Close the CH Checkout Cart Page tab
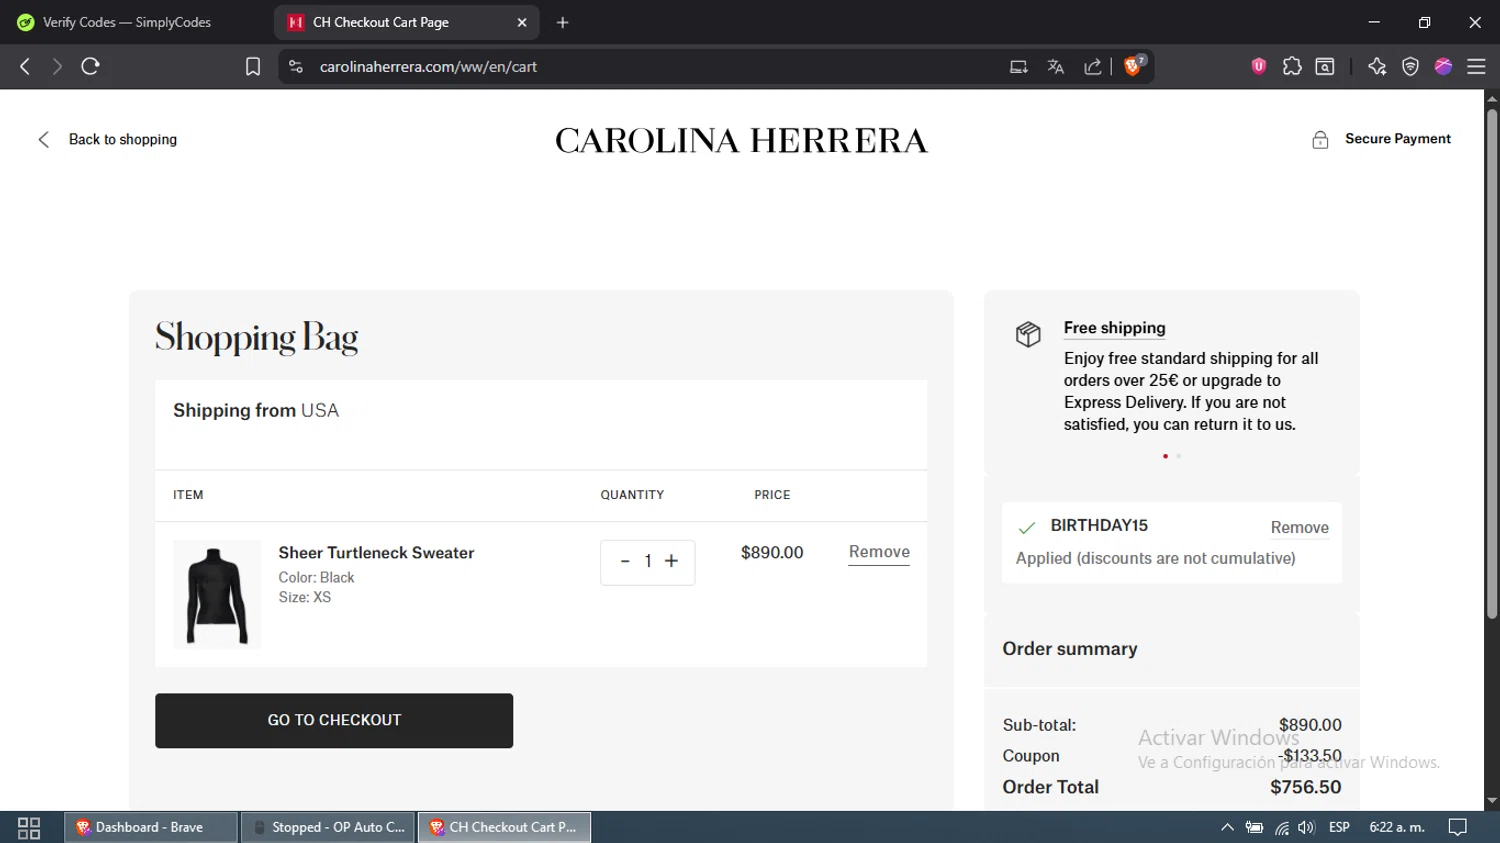 [522, 22]
